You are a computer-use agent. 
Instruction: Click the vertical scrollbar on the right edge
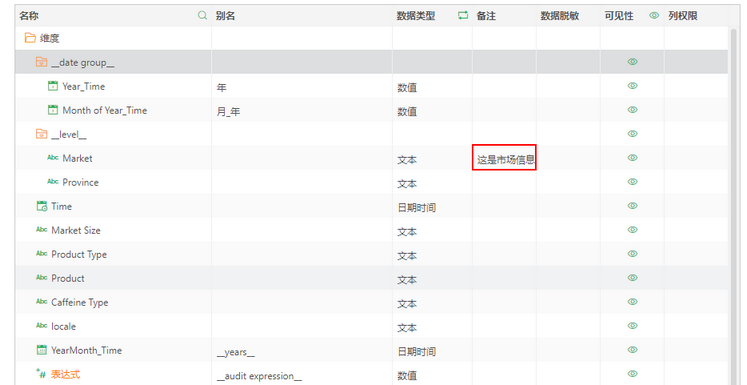[x=734, y=205]
